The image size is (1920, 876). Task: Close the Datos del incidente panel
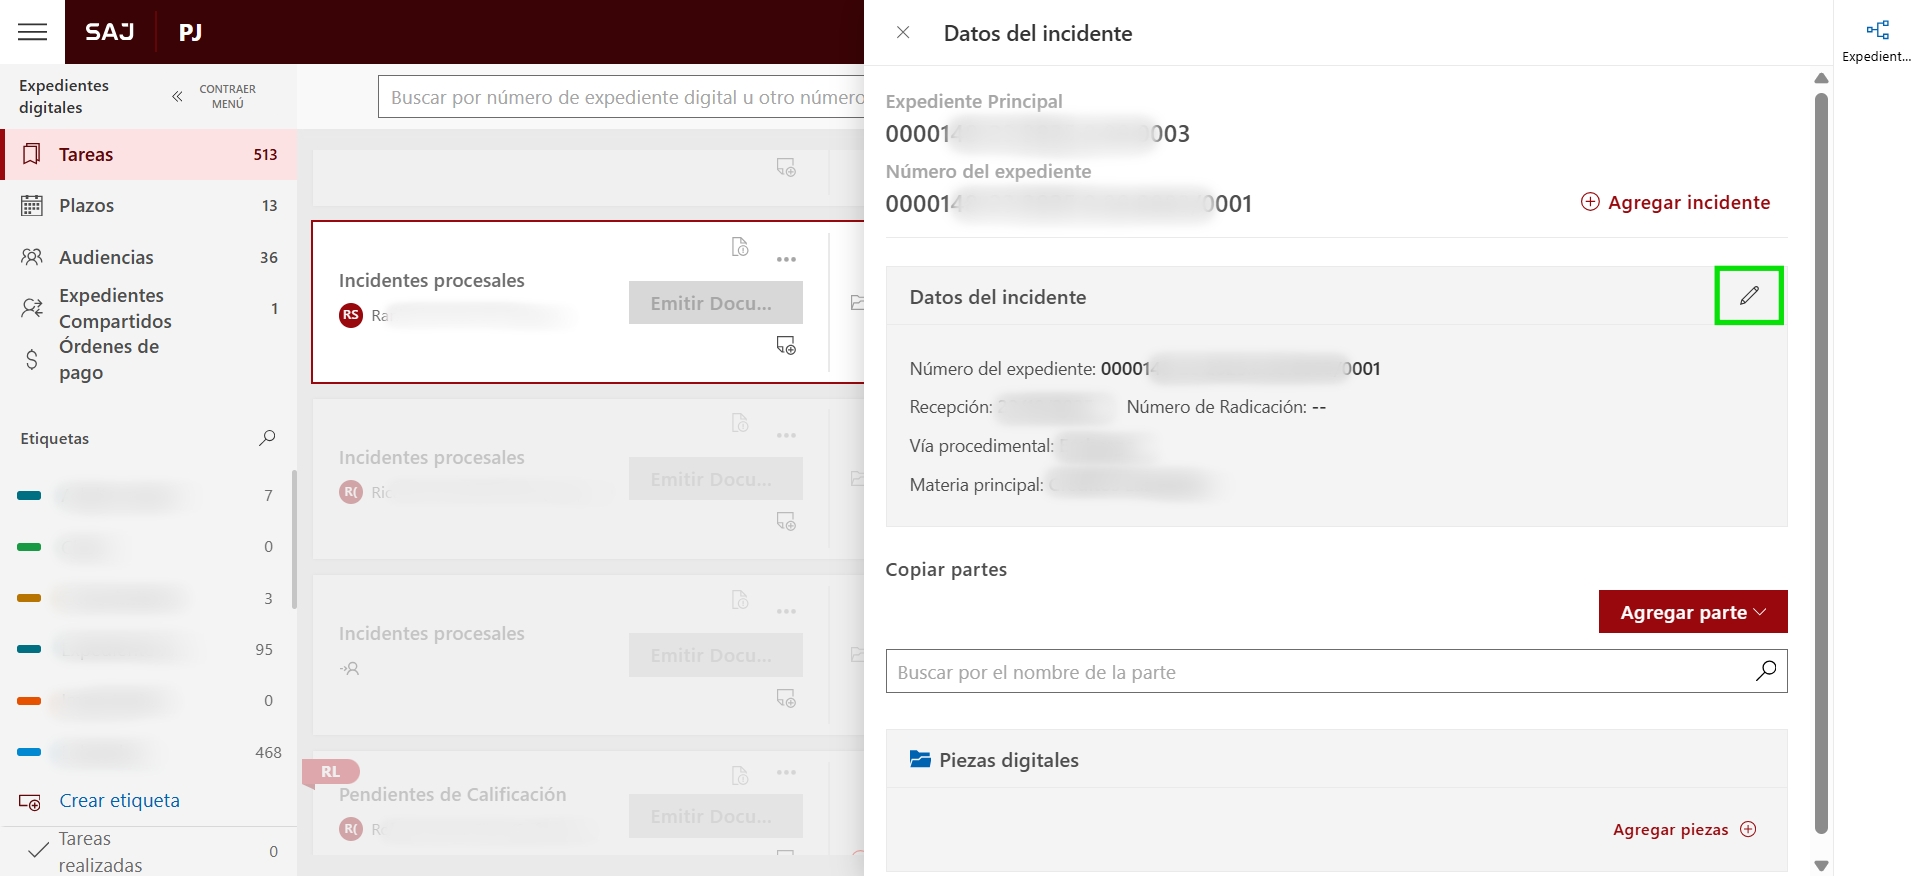[903, 33]
